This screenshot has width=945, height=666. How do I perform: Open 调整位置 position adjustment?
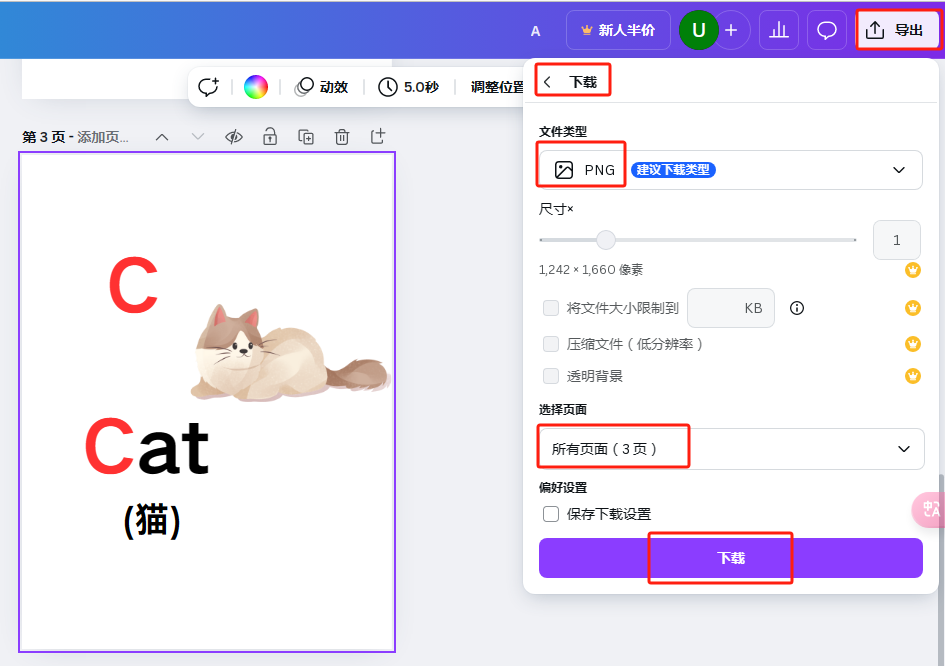pos(497,87)
